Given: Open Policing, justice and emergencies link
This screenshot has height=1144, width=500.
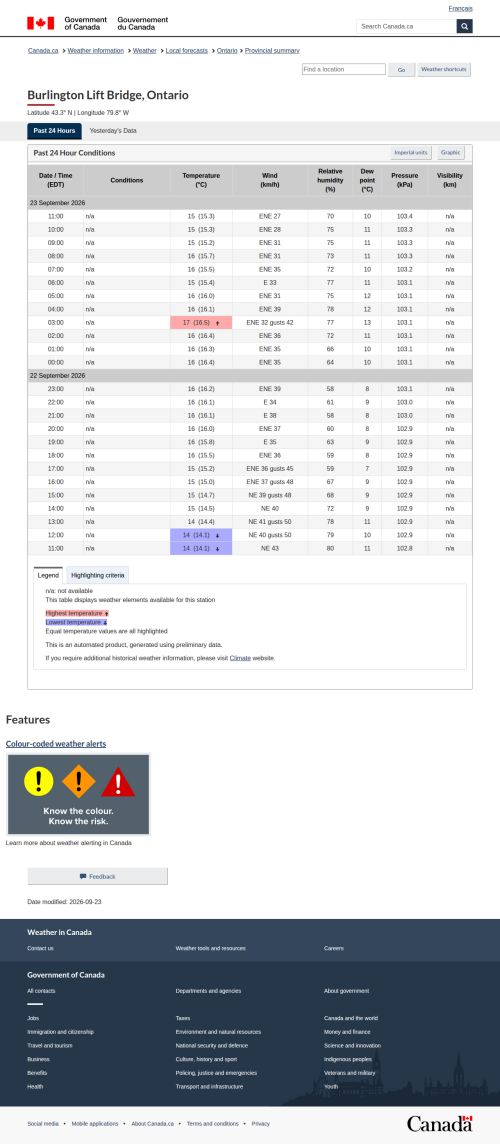Looking at the screenshot, I should (216, 1072).
